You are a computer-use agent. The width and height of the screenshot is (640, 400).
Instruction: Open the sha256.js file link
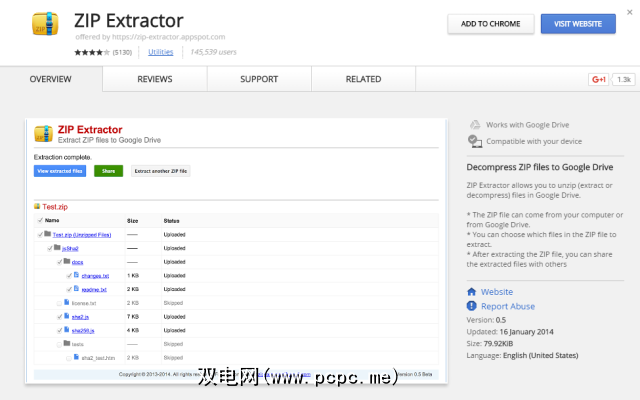[83, 331]
